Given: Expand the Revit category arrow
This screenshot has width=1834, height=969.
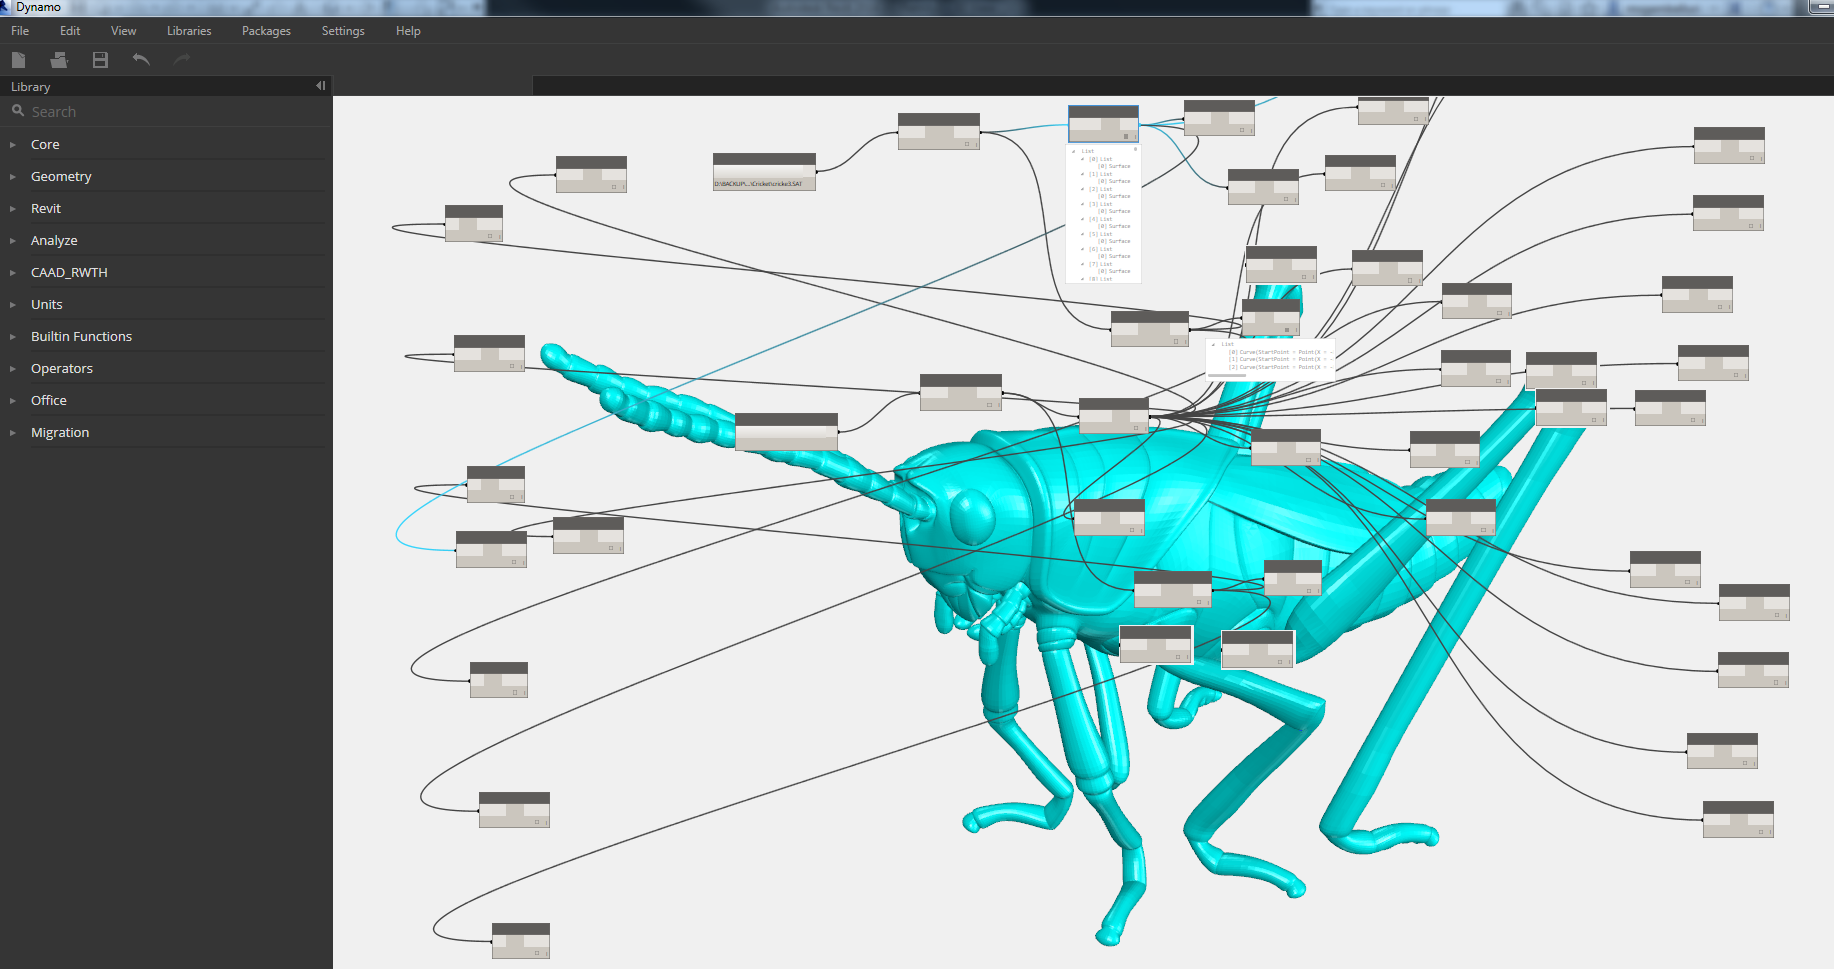Looking at the screenshot, I should click(13, 209).
